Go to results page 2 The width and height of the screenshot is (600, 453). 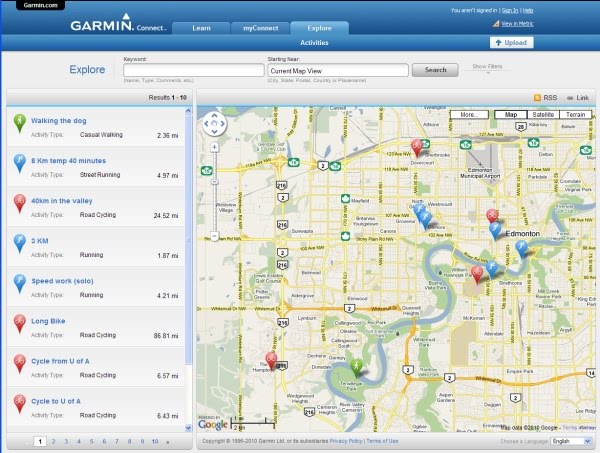(x=54, y=442)
